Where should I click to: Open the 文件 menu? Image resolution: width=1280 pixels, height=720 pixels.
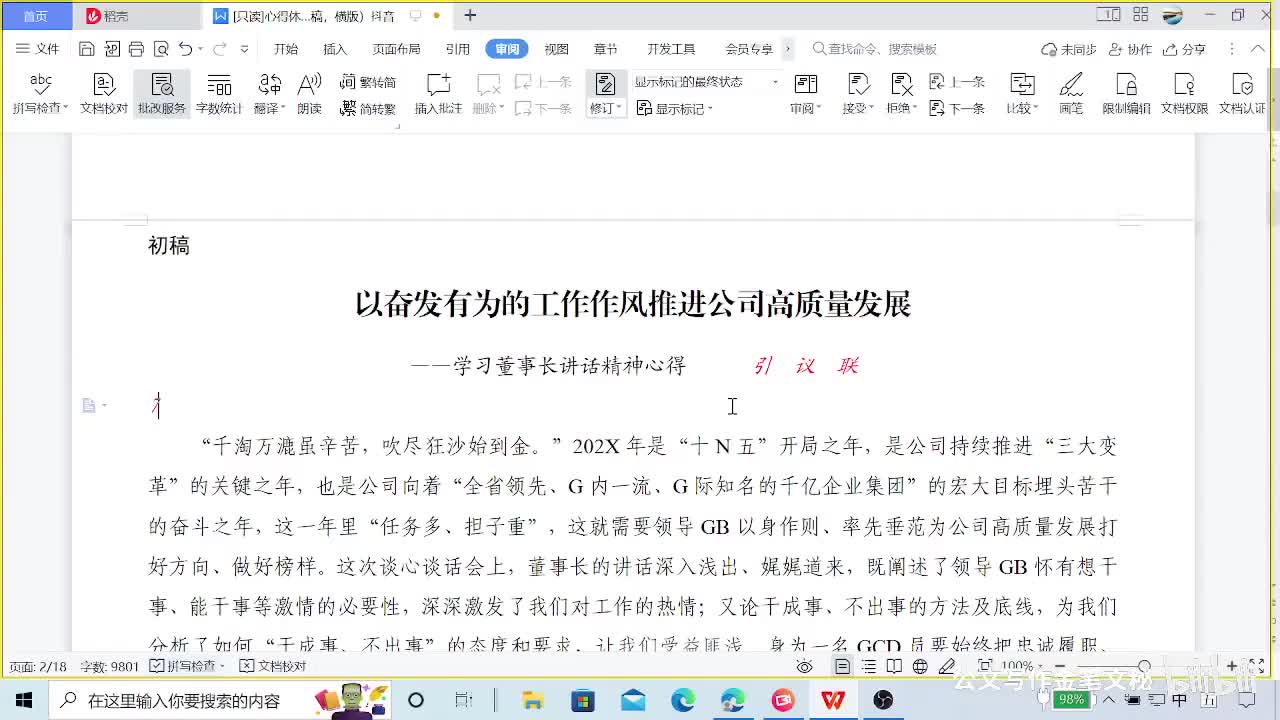click(38, 49)
